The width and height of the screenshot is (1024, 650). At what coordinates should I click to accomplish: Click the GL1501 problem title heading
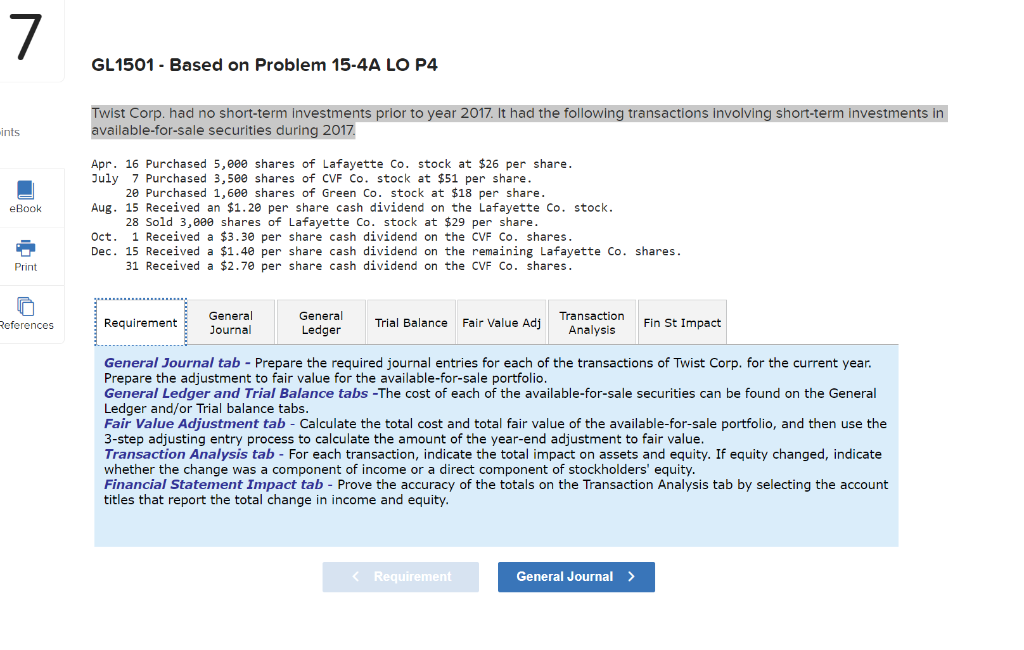point(264,65)
